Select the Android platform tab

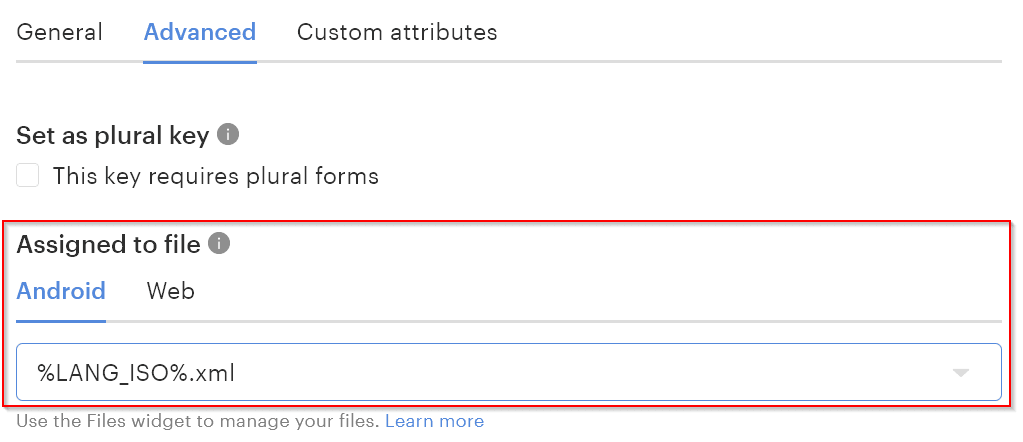(61, 291)
